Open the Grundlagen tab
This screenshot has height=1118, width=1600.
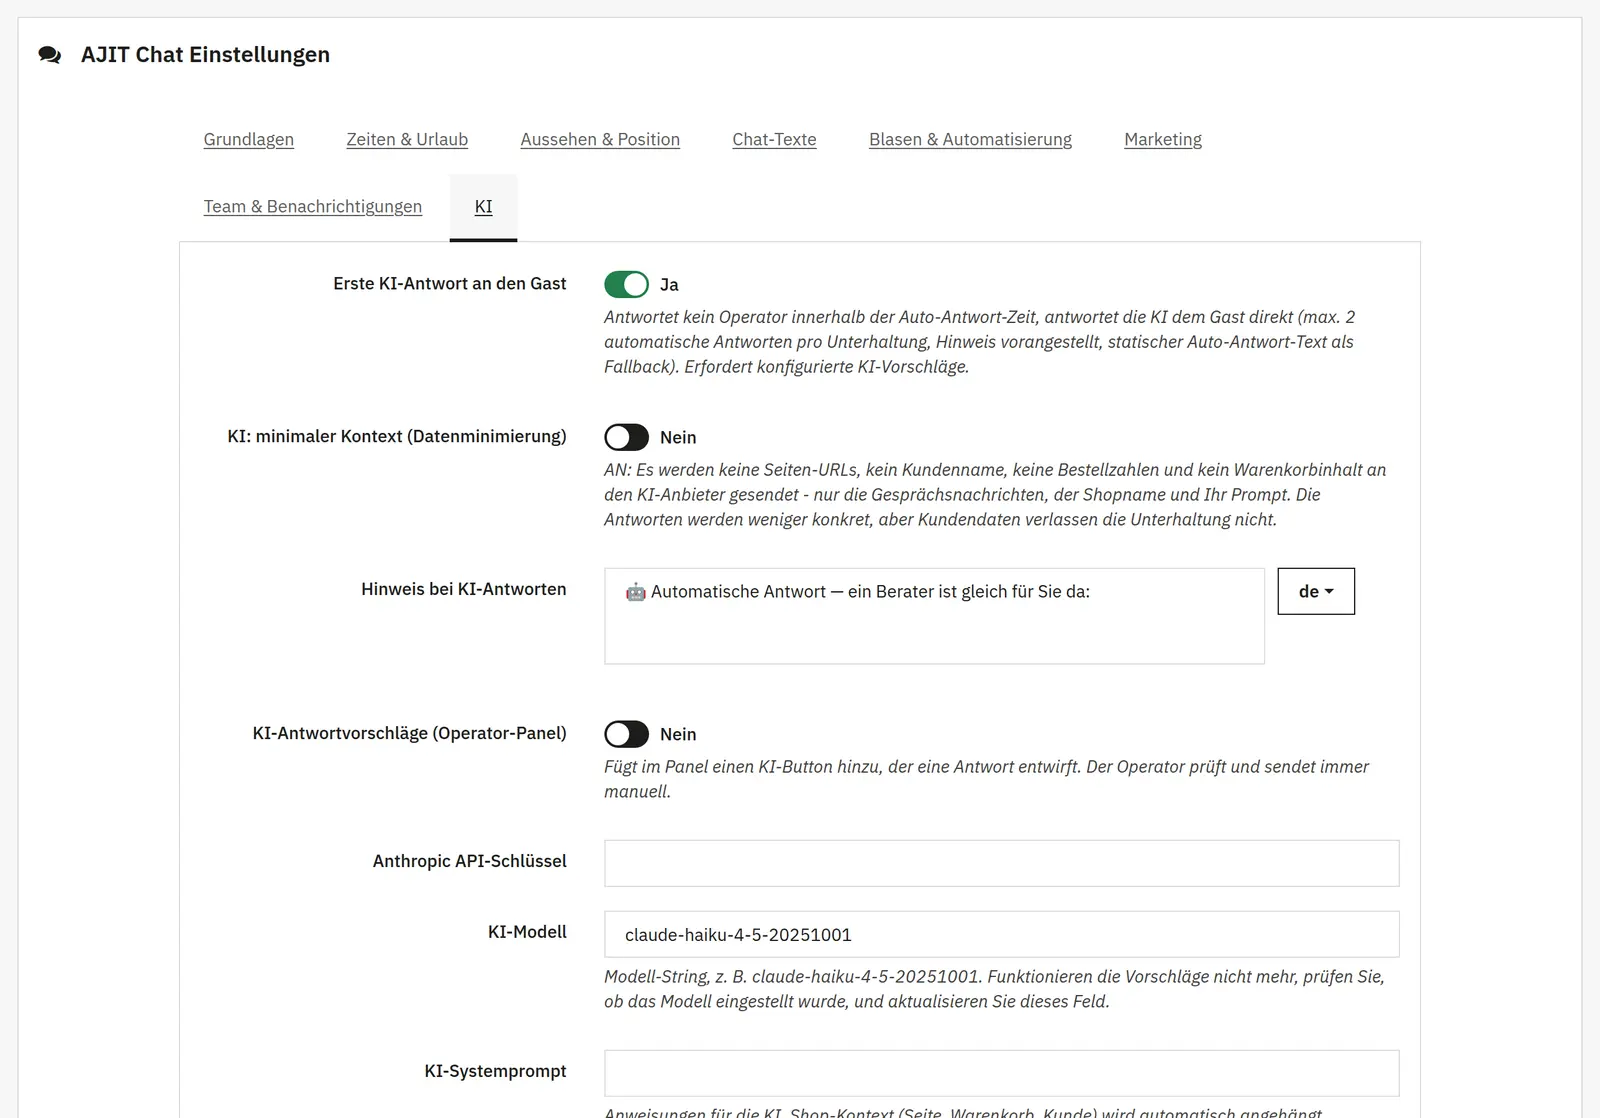(249, 139)
